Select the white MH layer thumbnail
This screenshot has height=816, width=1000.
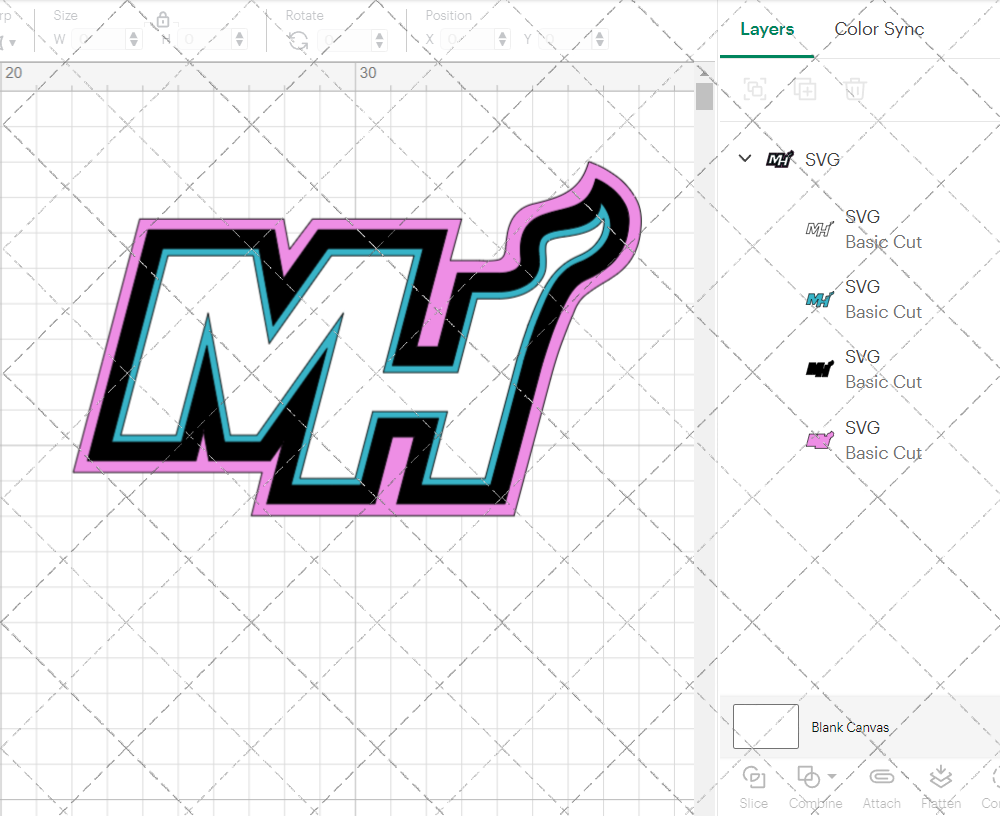coord(820,228)
